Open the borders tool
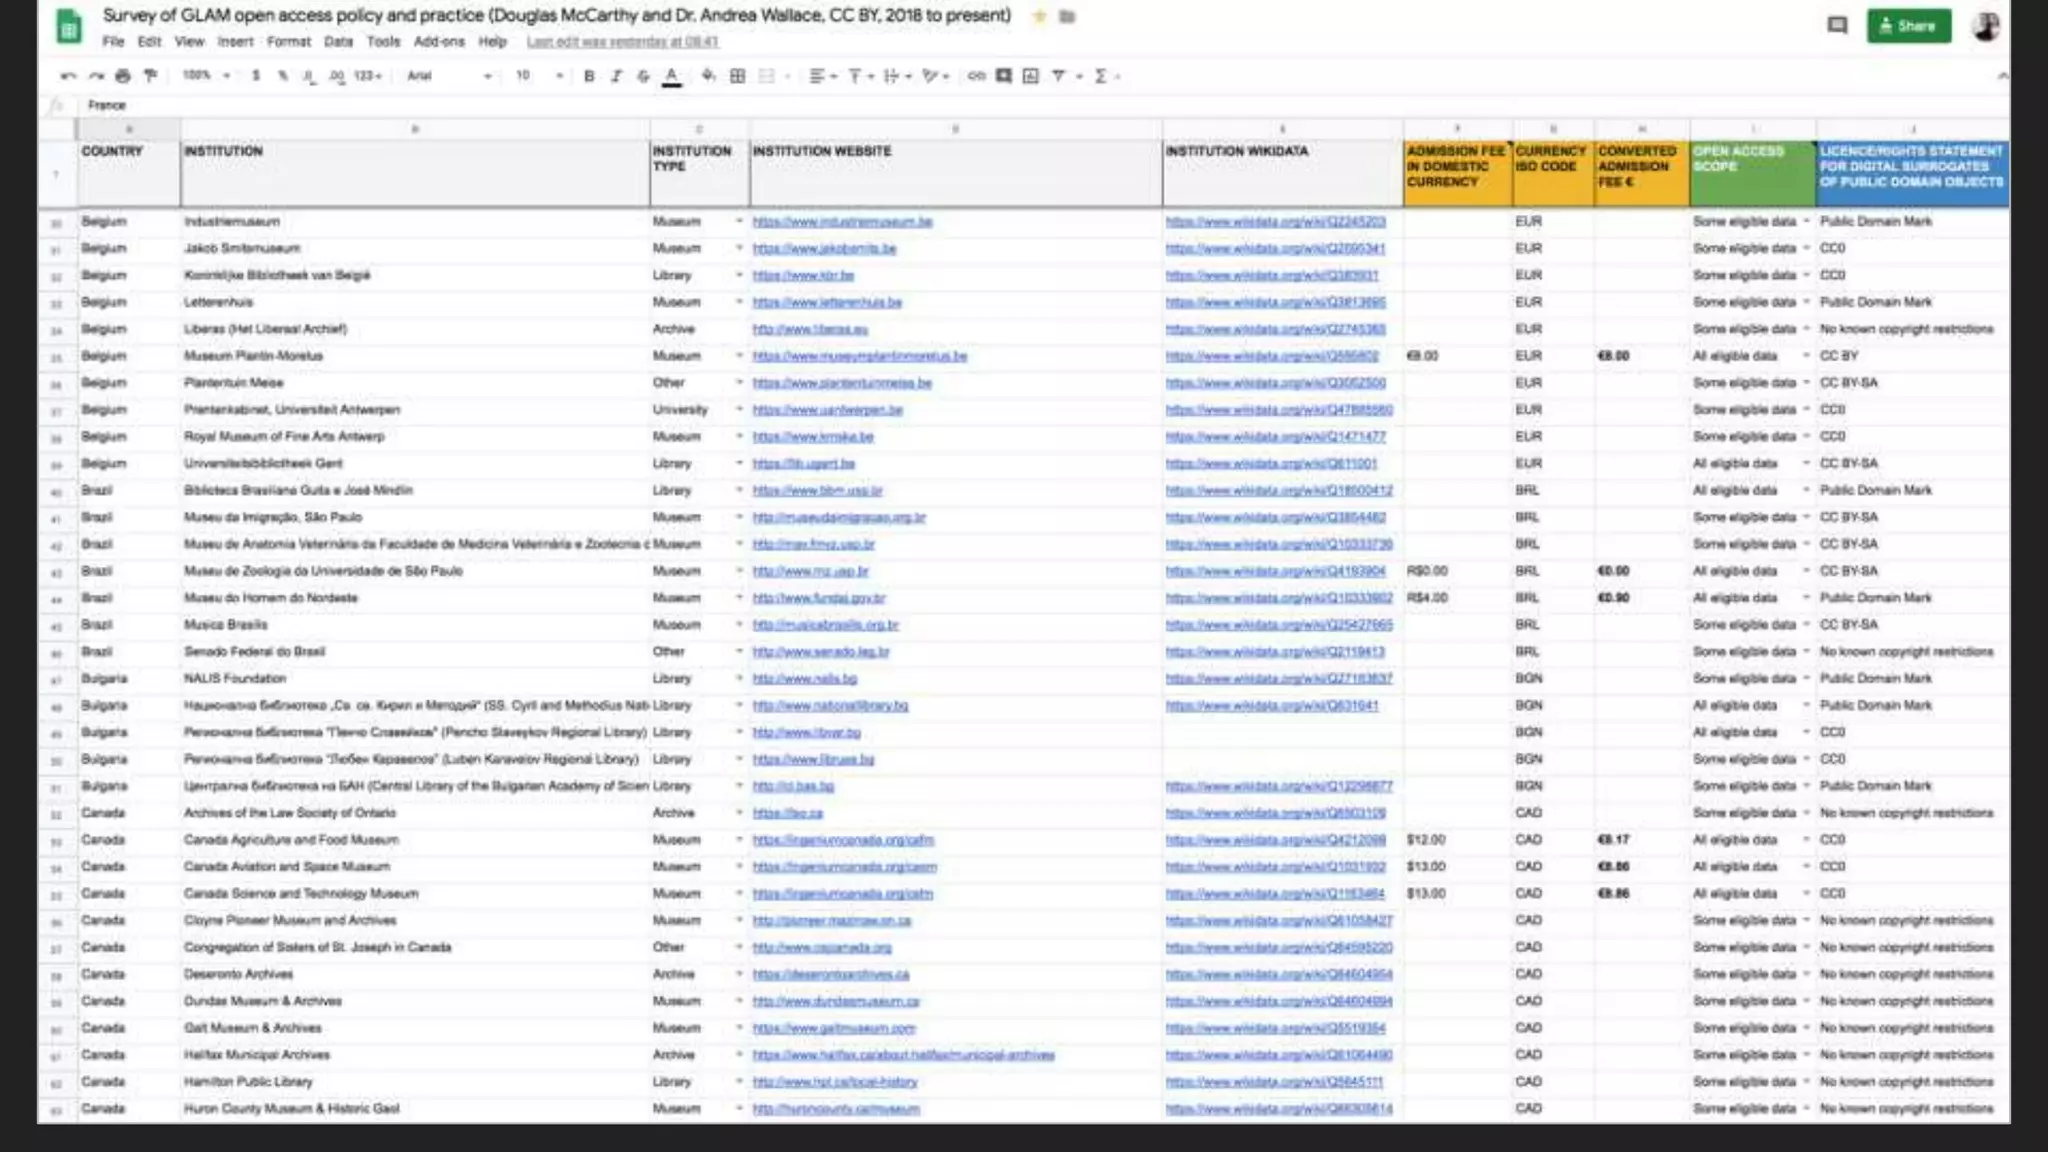2048x1152 pixels. pos(738,76)
